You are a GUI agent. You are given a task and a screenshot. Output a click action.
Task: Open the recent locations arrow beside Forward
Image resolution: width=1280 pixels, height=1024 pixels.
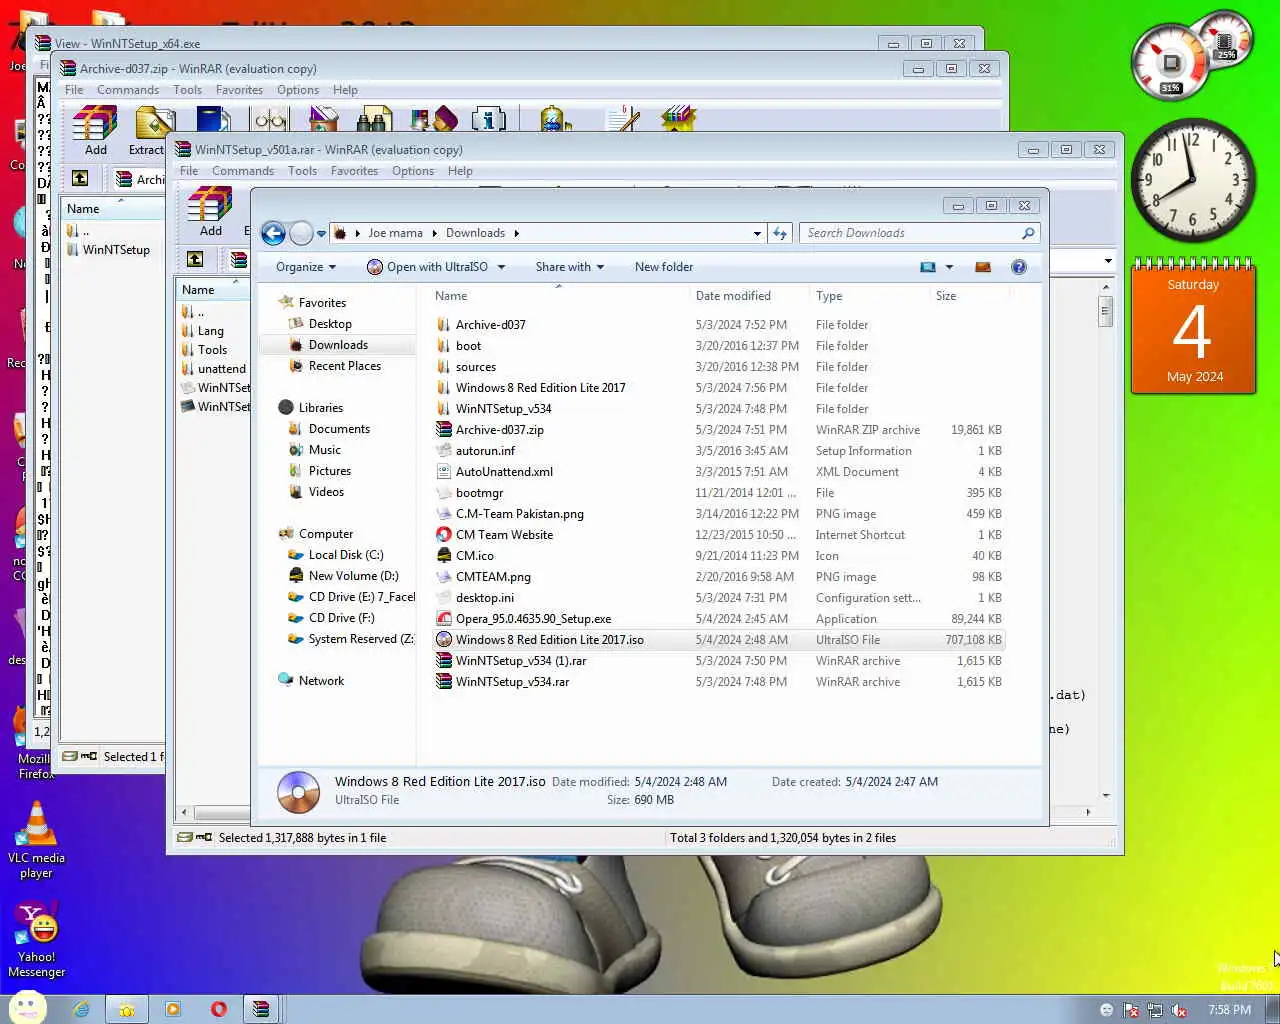click(321, 234)
